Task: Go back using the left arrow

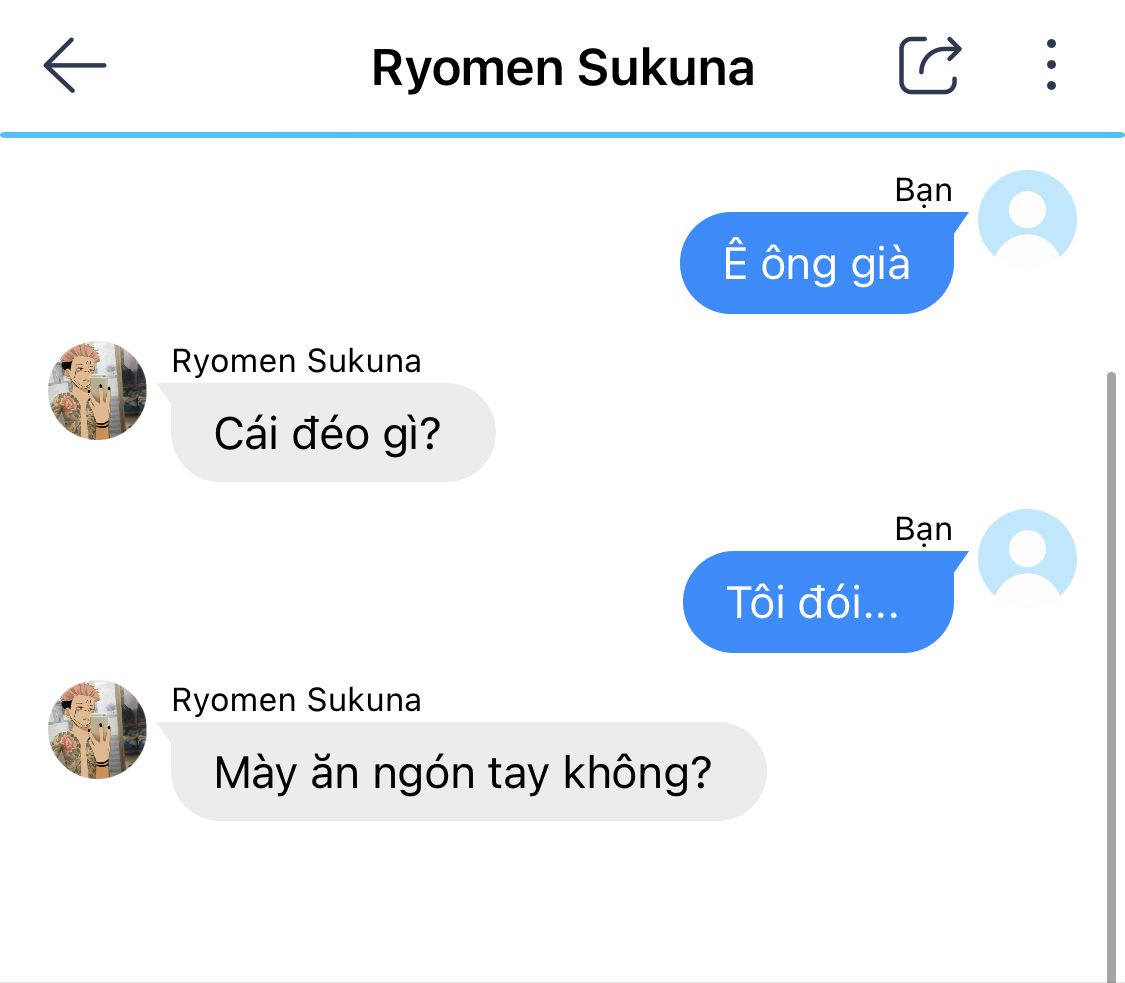Action: click(75, 65)
